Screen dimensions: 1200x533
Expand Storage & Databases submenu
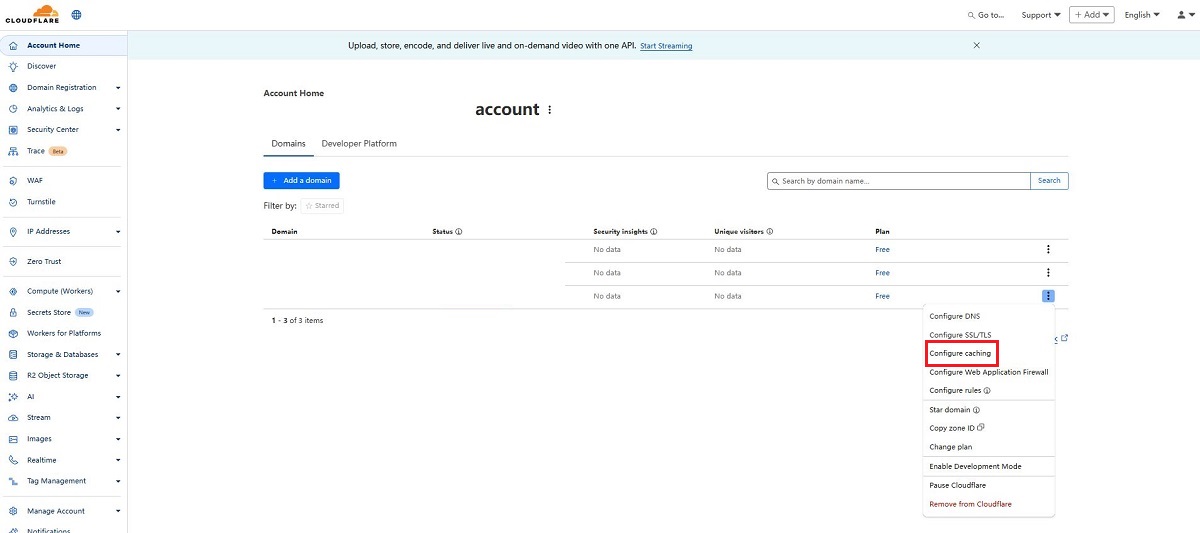click(118, 355)
